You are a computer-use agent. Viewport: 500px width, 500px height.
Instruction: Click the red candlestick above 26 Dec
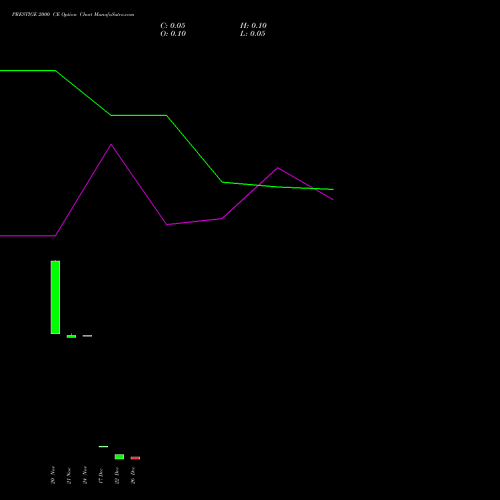pos(135,458)
